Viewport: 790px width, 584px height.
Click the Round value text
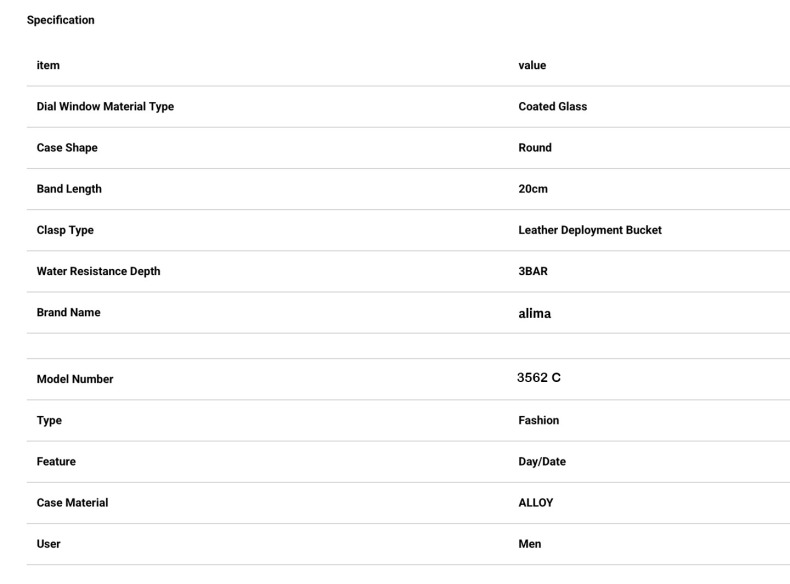535,148
